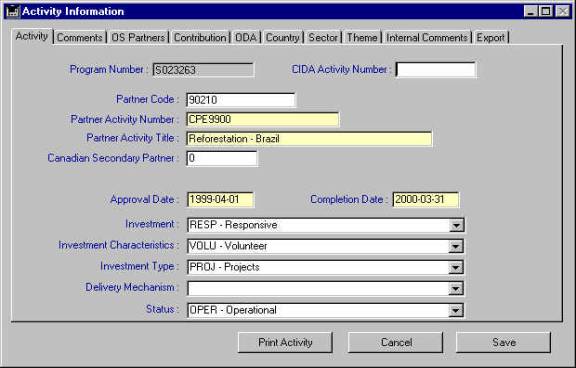
Task: Minimize the Activity Information window
Action: click(530, 11)
